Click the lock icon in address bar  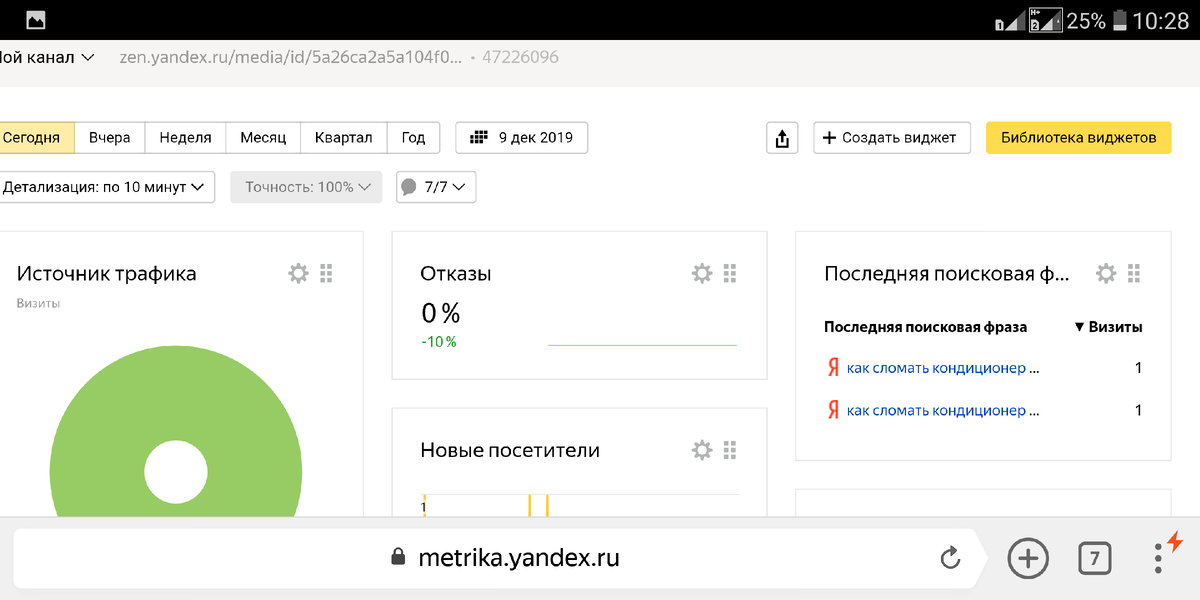tap(398, 557)
